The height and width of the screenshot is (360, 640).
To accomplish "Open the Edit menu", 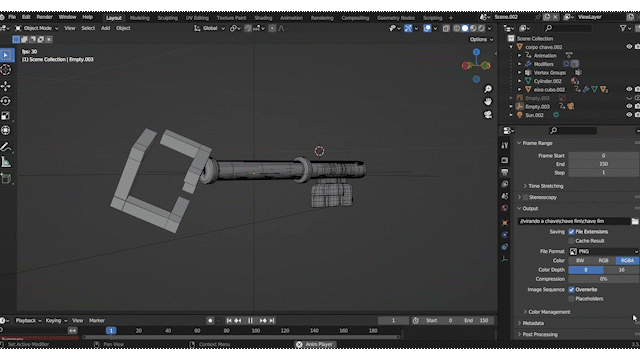I will pyautogui.click(x=26, y=17).
